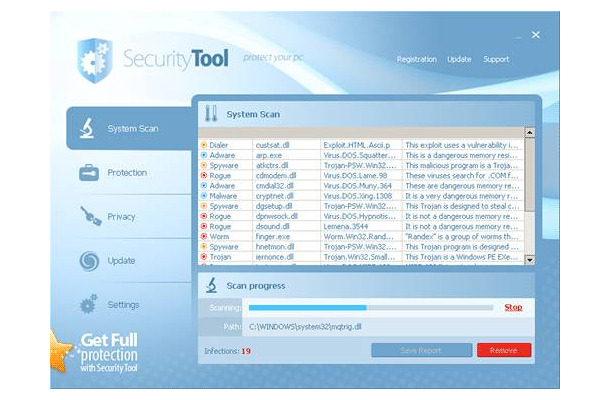Click the test tubes icon beside System Scan header

point(211,114)
